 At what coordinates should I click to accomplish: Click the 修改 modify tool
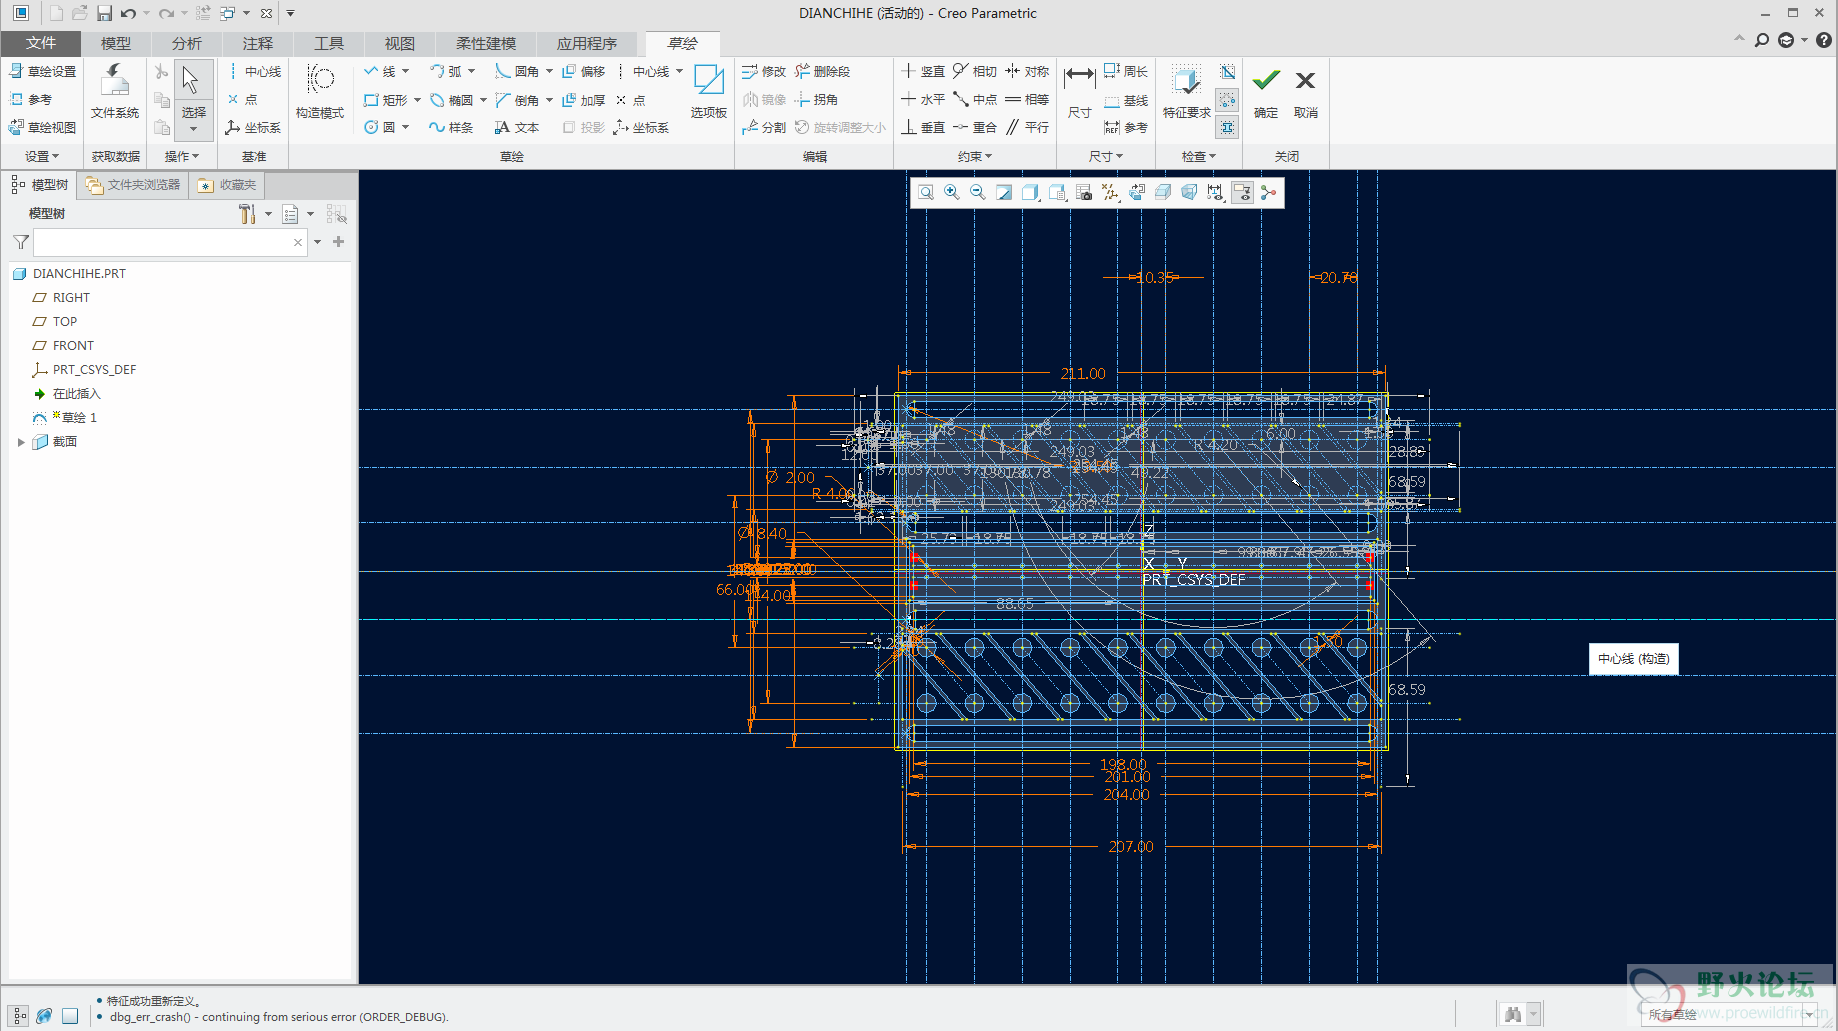pyautogui.click(x=764, y=72)
